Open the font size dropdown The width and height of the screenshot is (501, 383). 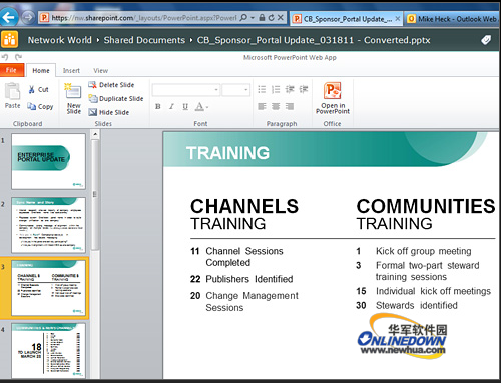coord(235,90)
